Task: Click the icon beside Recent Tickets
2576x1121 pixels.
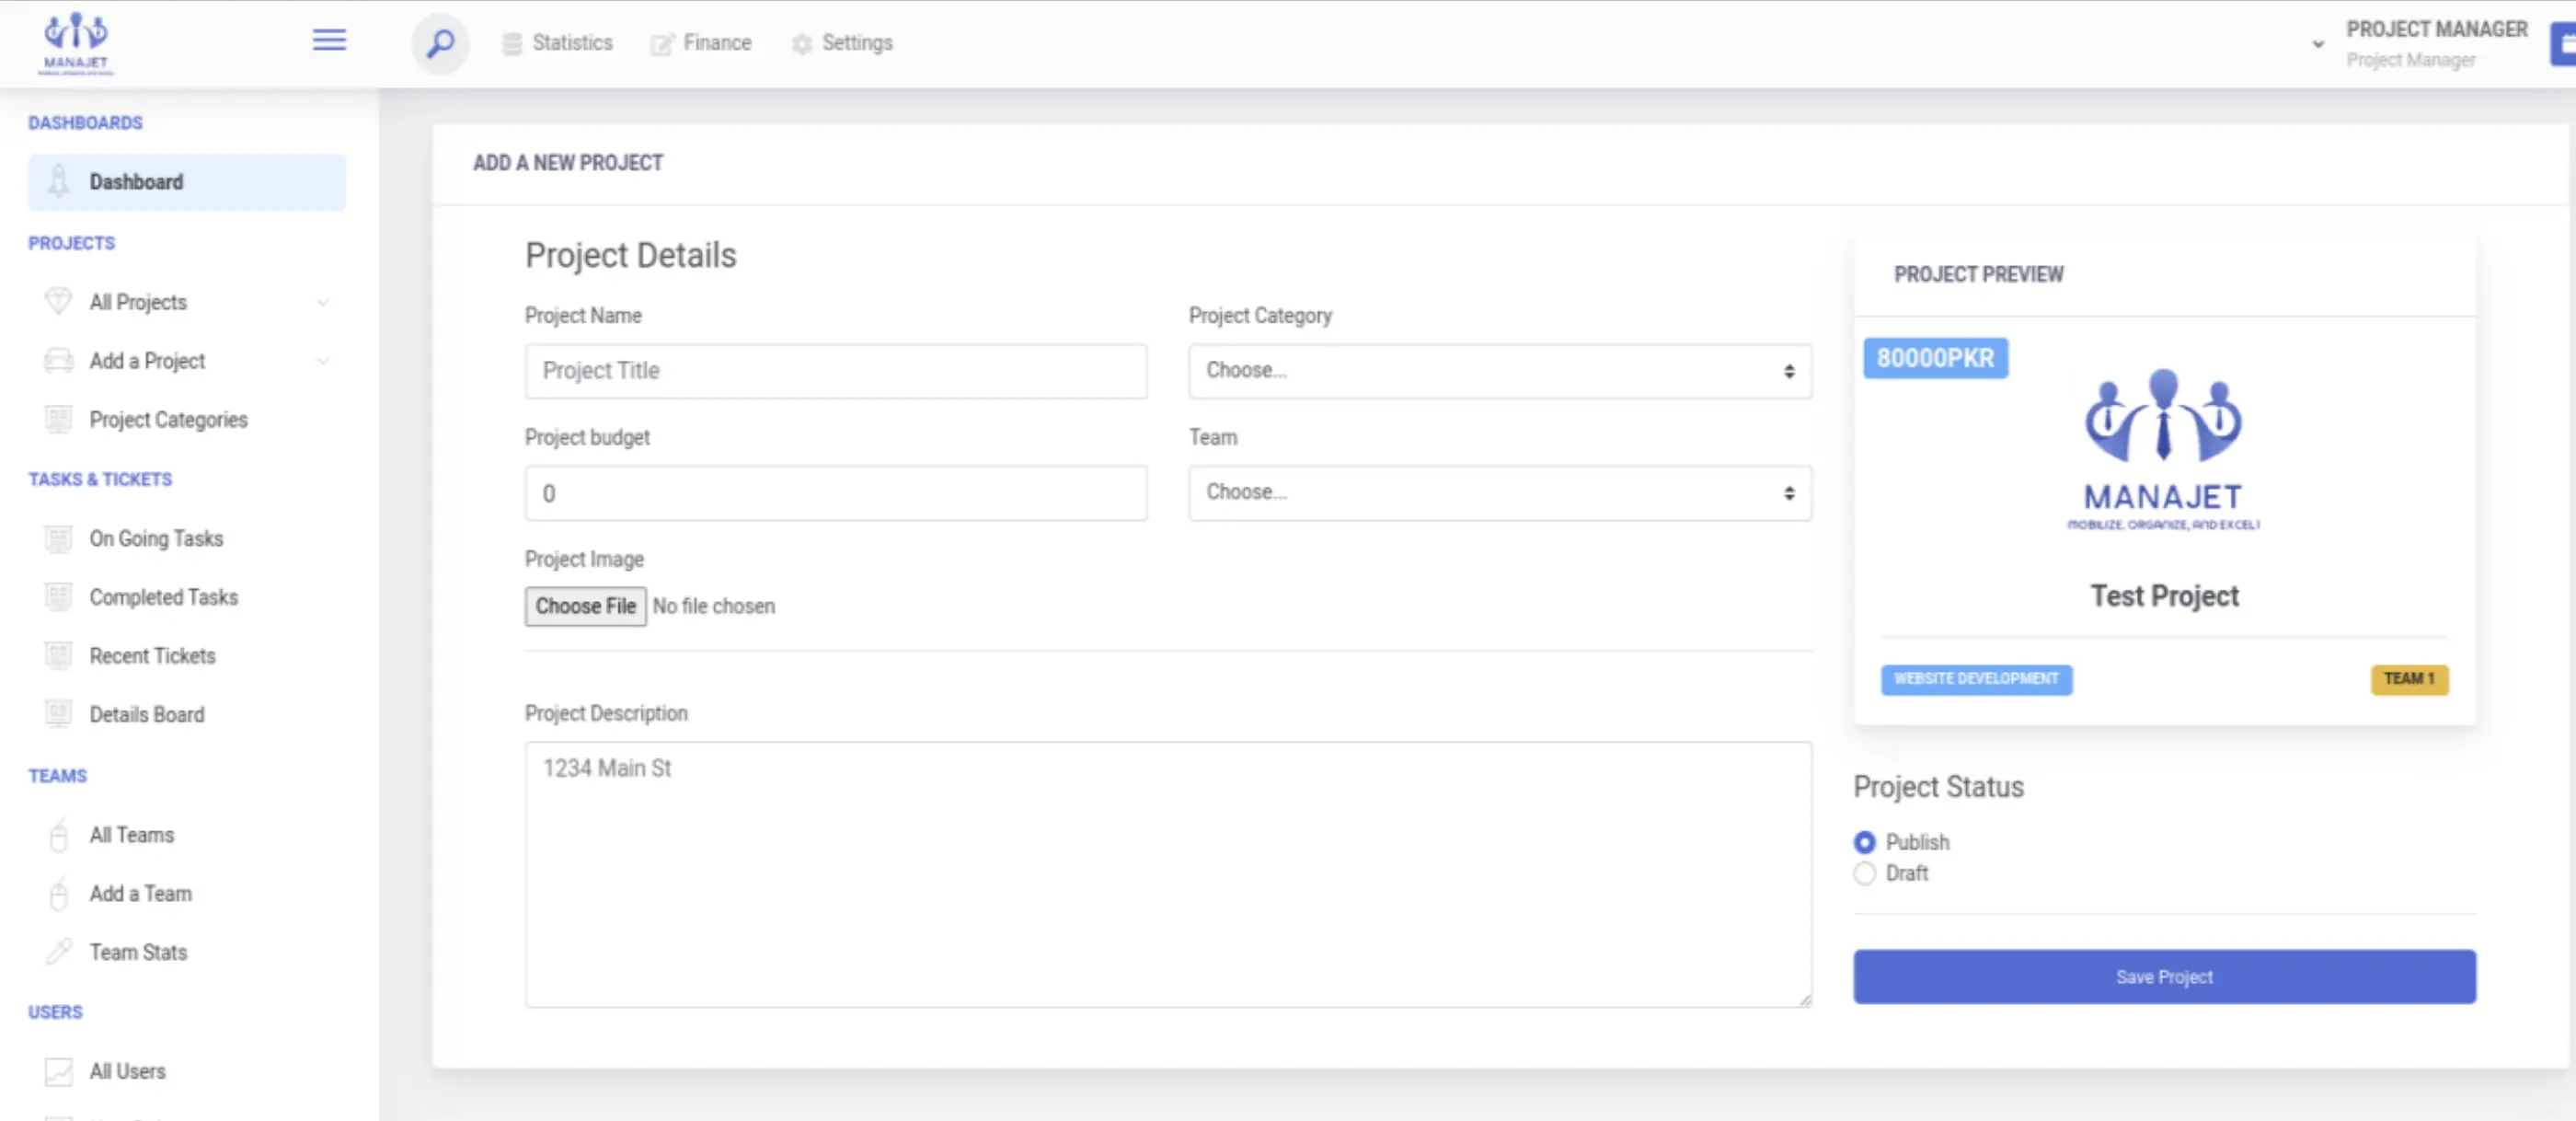Action: (59, 656)
